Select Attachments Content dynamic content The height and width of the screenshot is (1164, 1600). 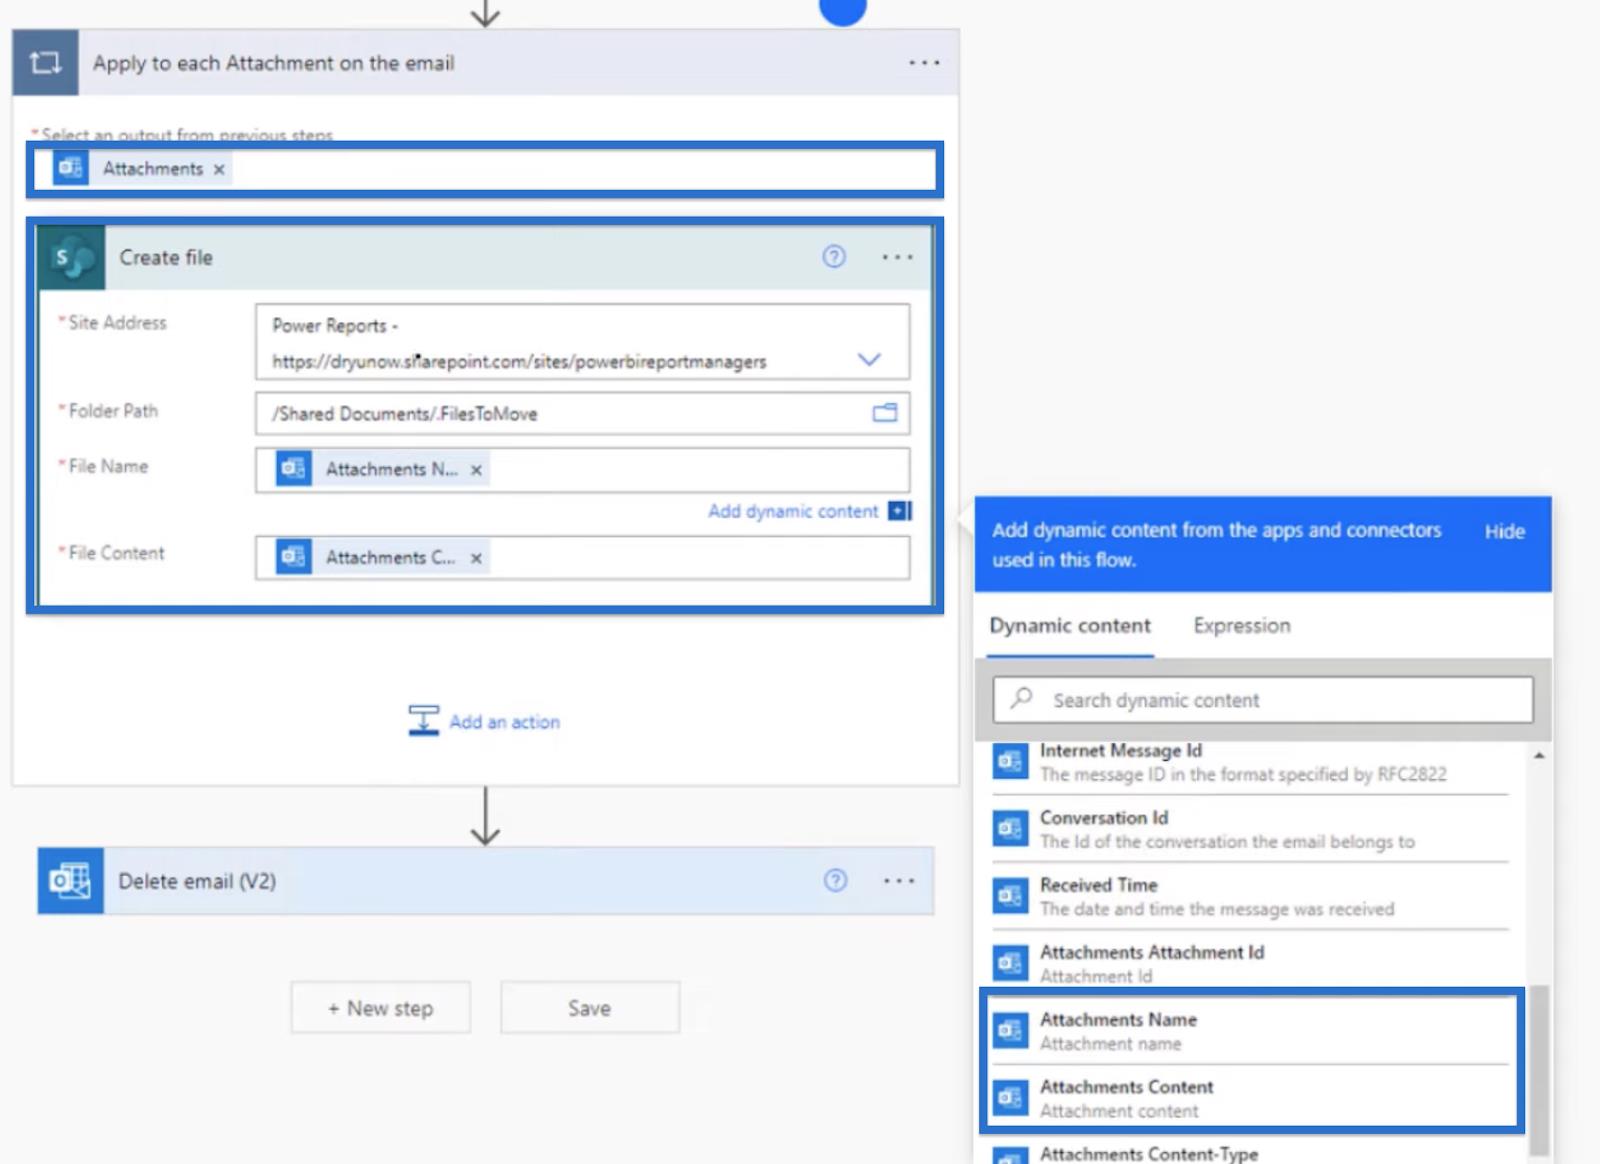coord(1250,1097)
